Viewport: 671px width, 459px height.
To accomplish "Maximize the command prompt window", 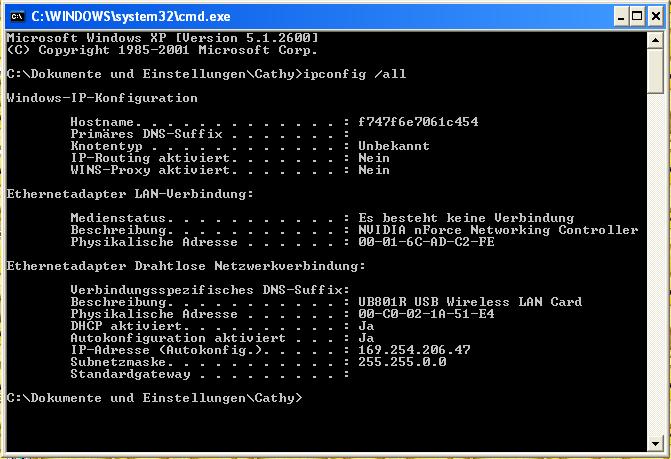I will click(x=637, y=17).
